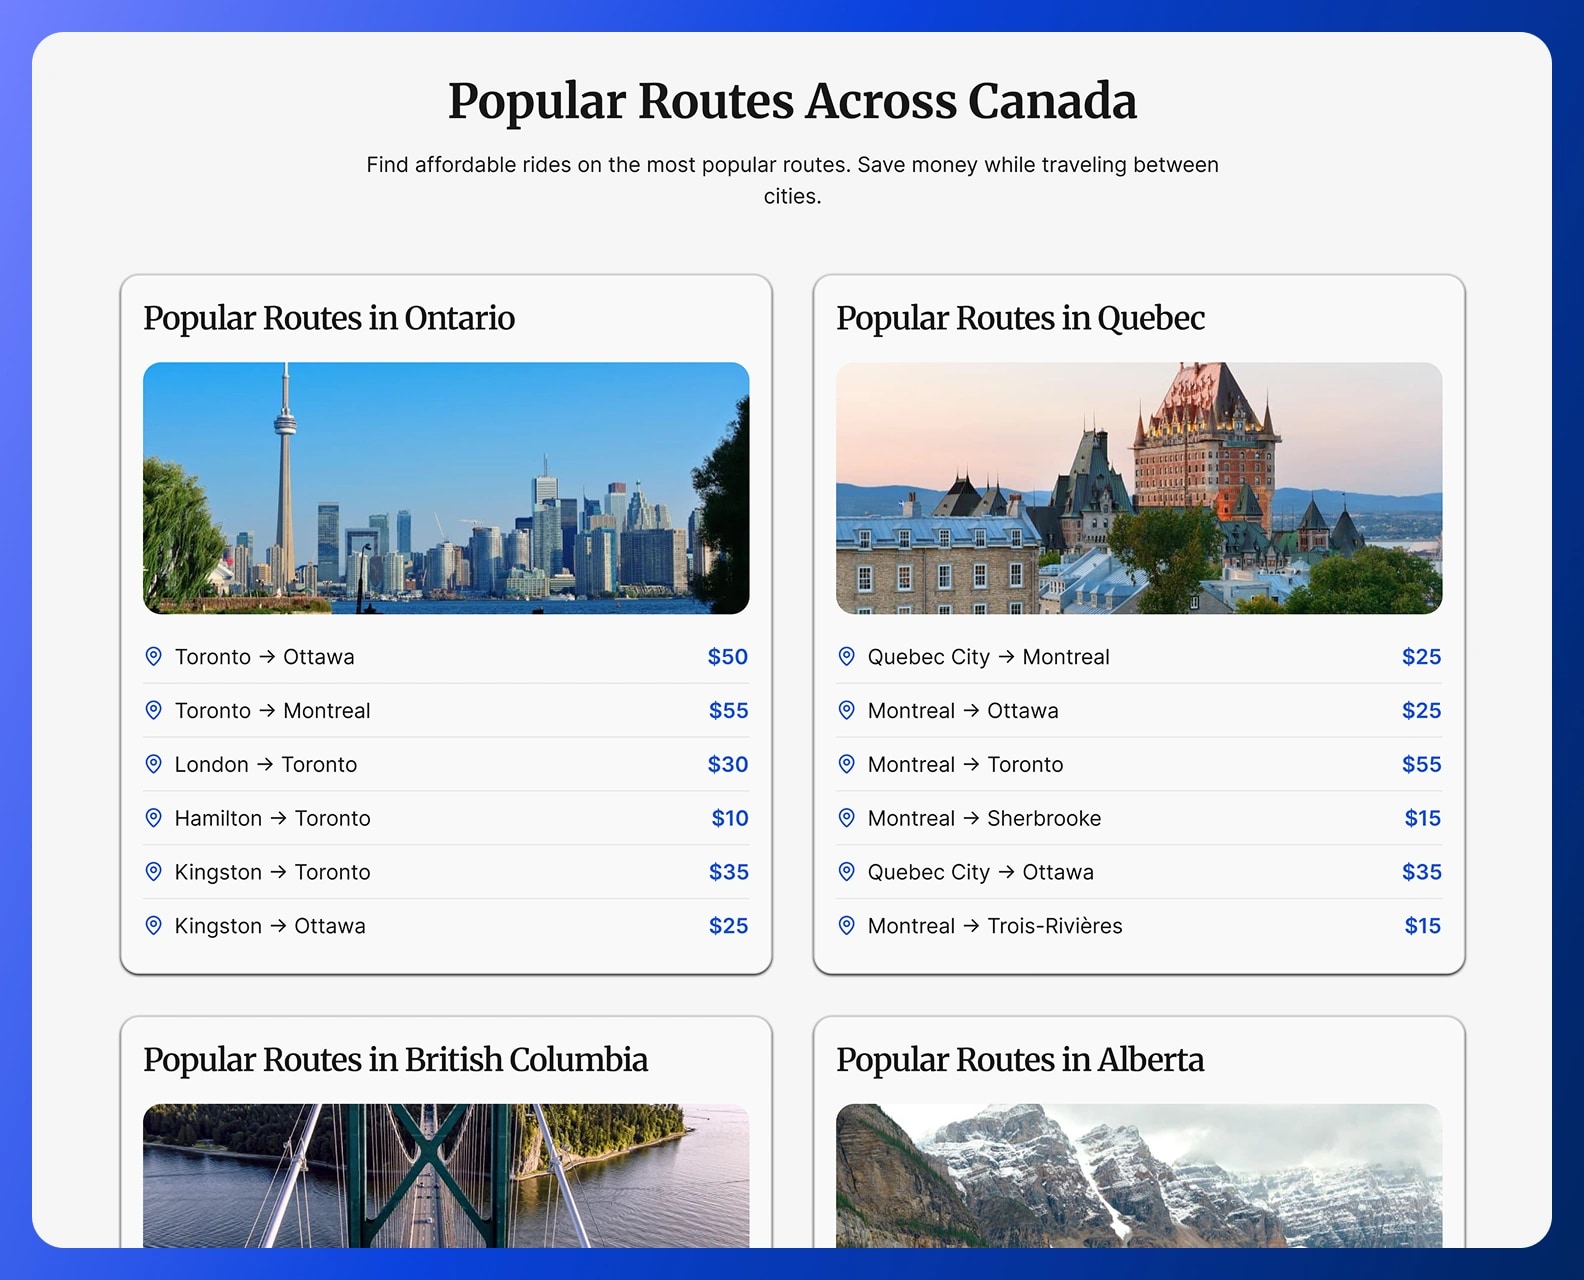1584x1280 pixels.
Task: Click the pin icon beside Toronto → Montreal
Action: point(153,710)
